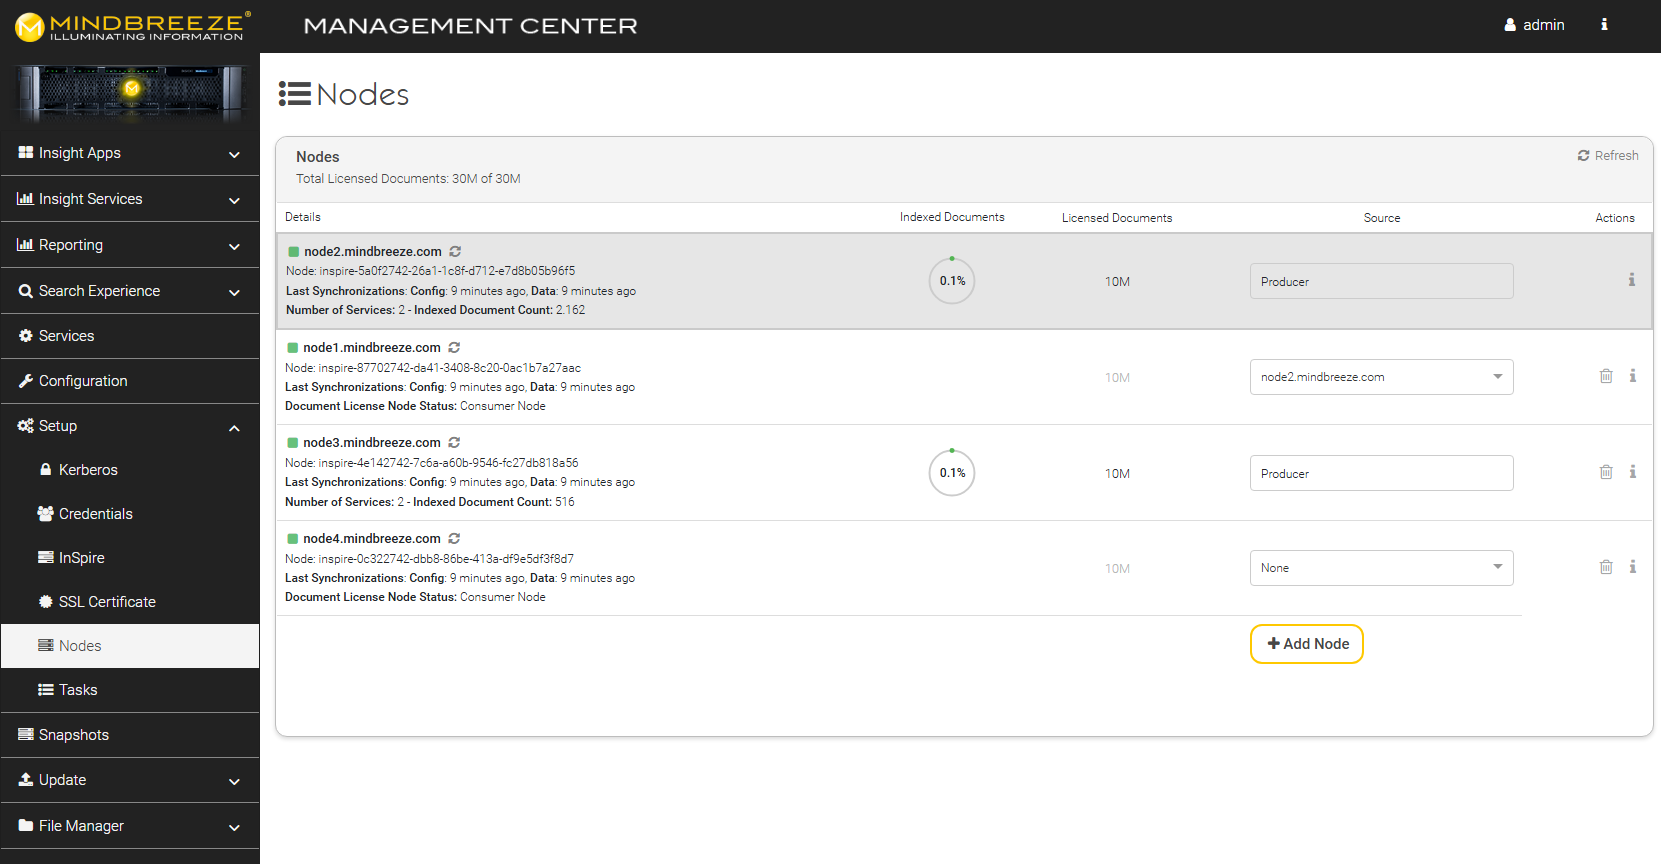
Task: Click the sync icon beside node1.mindbreeze.com
Action: (454, 348)
